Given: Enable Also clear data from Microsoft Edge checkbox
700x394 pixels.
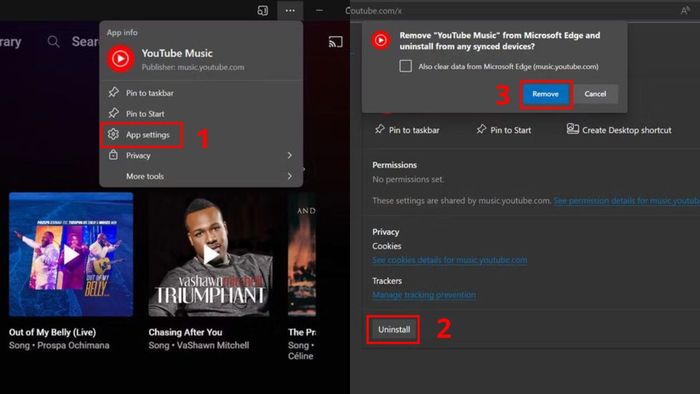Looking at the screenshot, I should [x=405, y=66].
